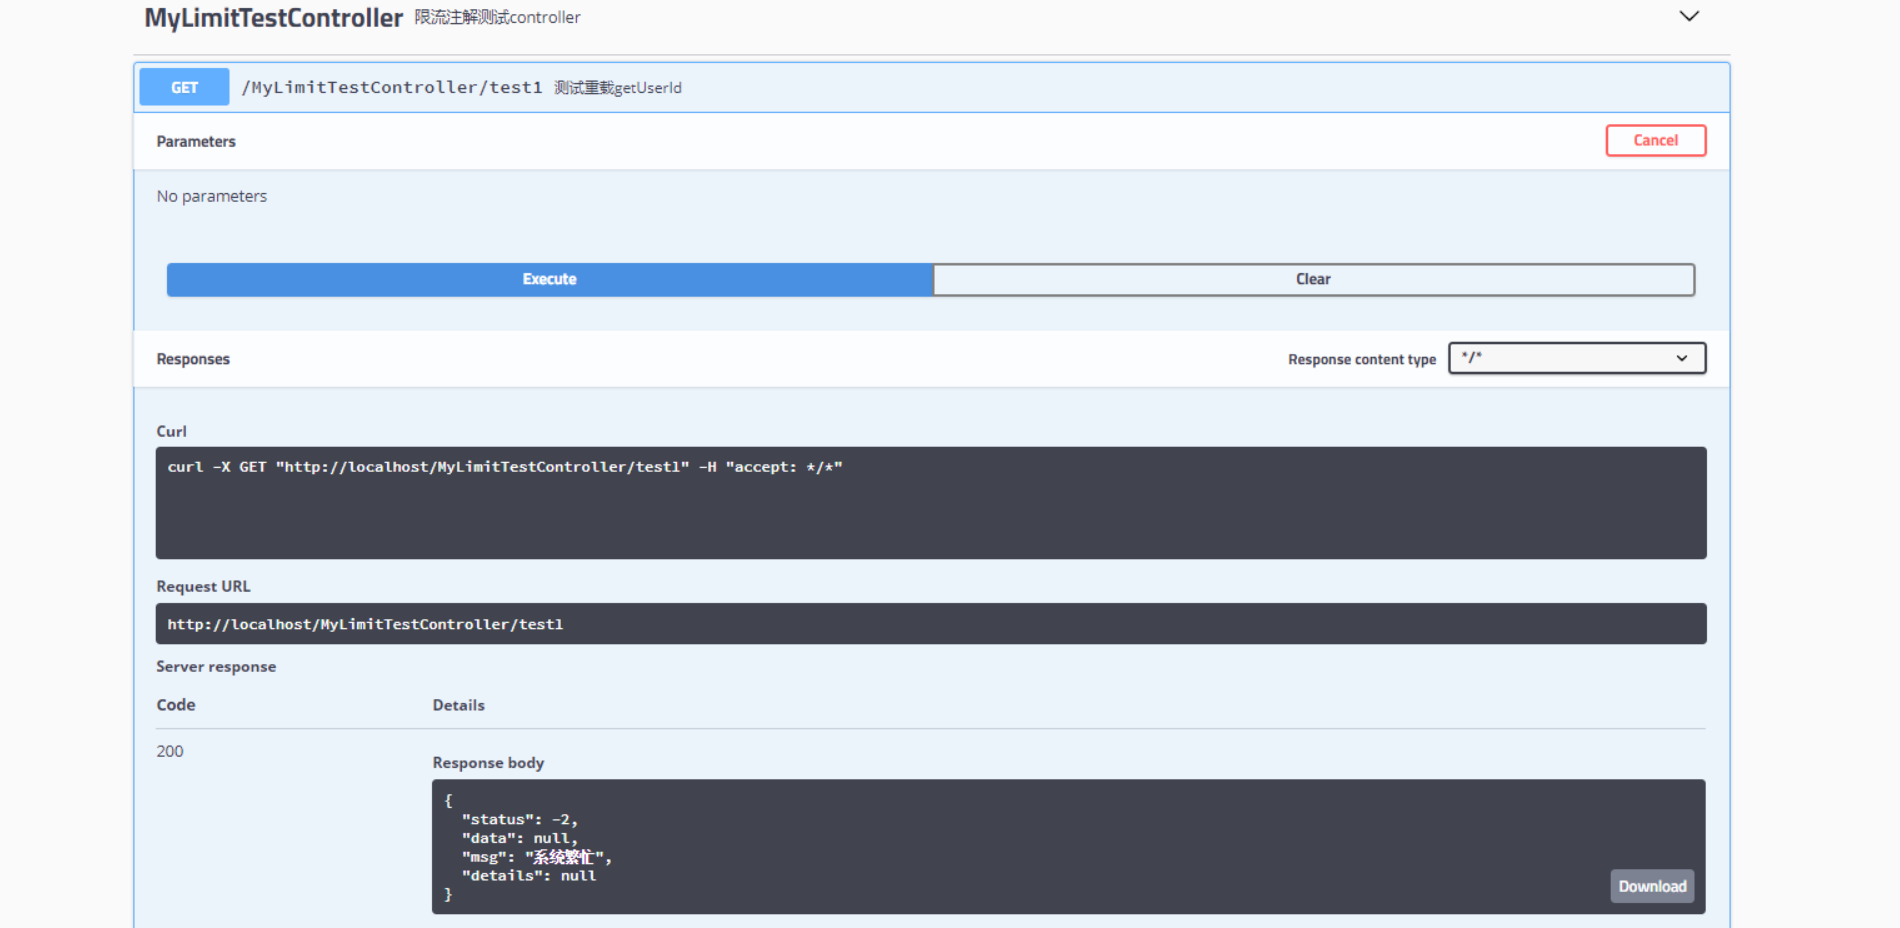Open the Response content type dropdown
This screenshot has height=928, width=1900.
pyautogui.click(x=1577, y=358)
